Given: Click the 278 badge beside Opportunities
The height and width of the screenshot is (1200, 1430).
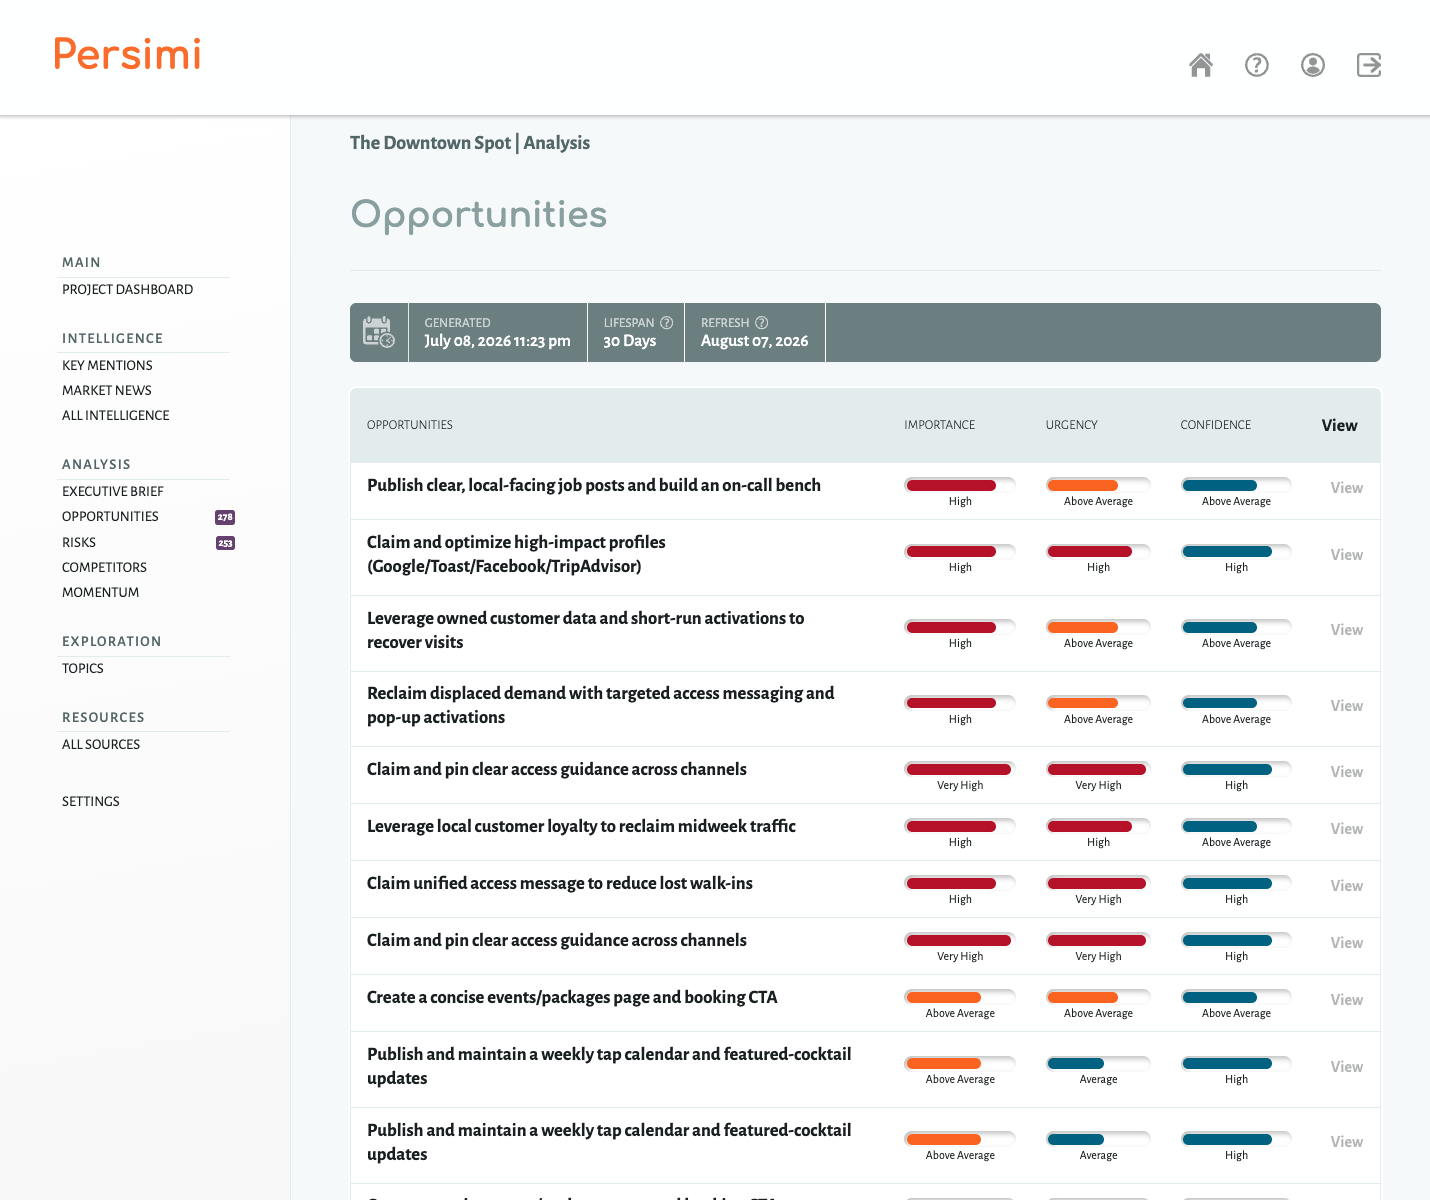Looking at the screenshot, I should [225, 517].
